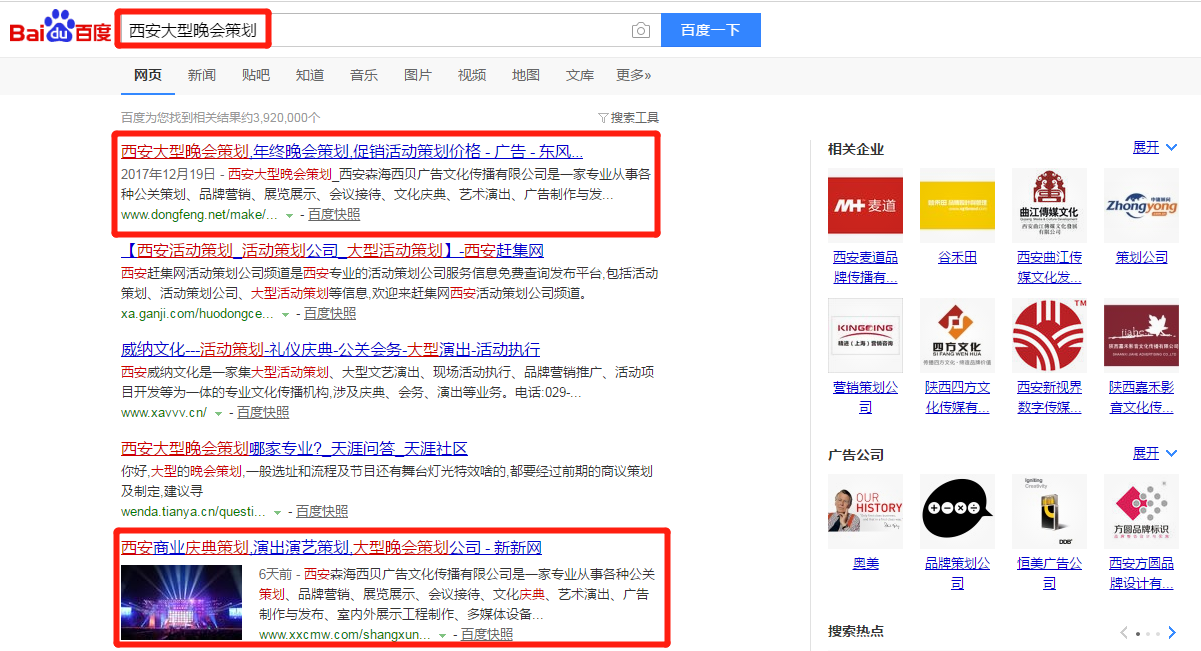Click the stage concert thumbnail image
This screenshot has height=651, width=1201.
[x=181, y=603]
